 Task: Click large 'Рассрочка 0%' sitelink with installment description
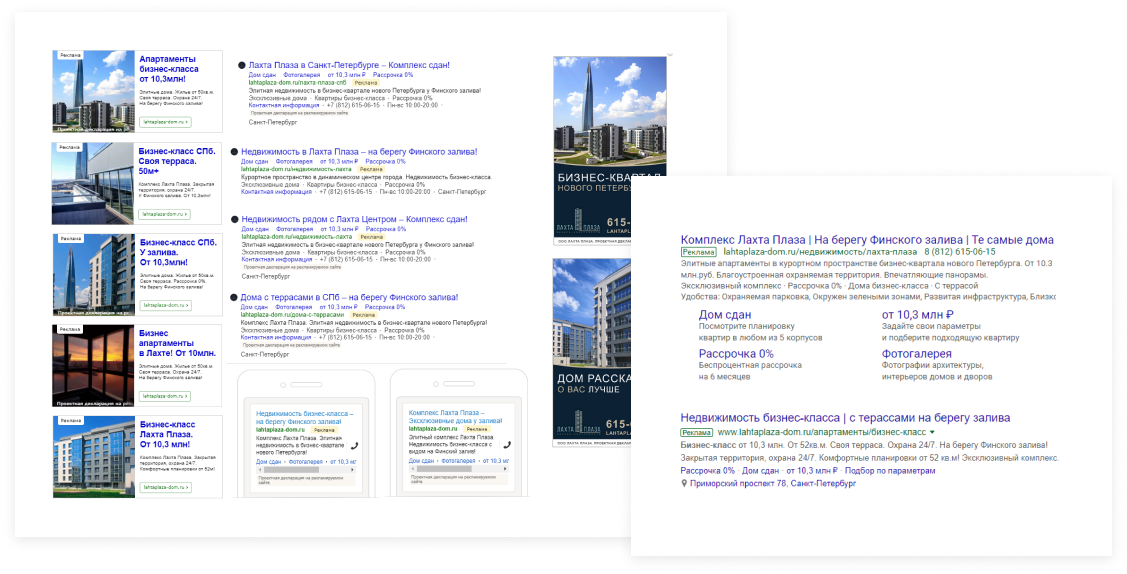pos(736,353)
